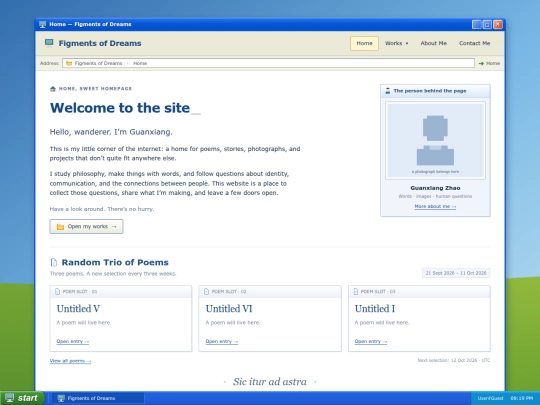
Task: Click the taskbar clock showing 09:19 PM
Action: click(x=522, y=398)
